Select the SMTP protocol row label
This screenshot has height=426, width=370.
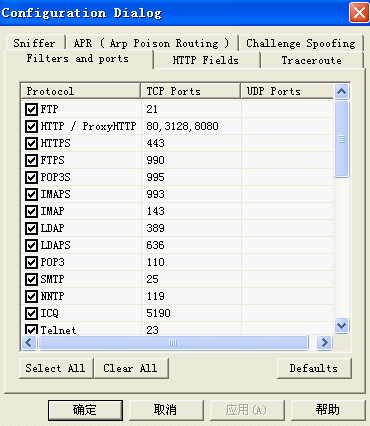tap(52, 279)
